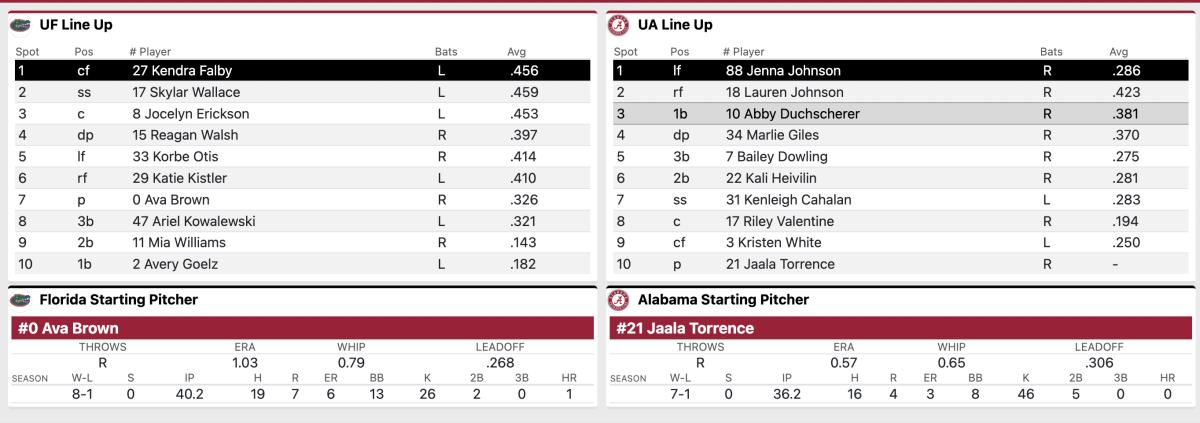Click Alabama logo beside UA Line Up

click(619, 25)
